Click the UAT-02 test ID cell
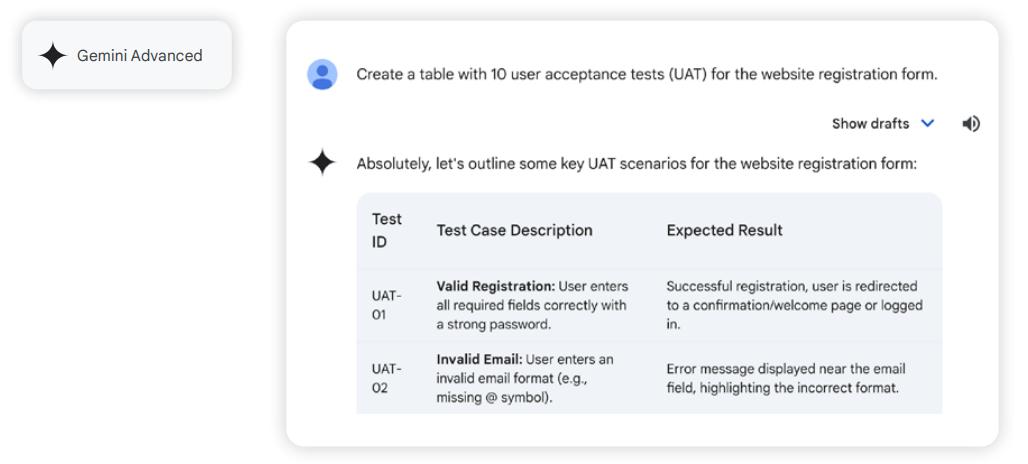The height and width of the screenshot is (464, 1028). [386, 378]
